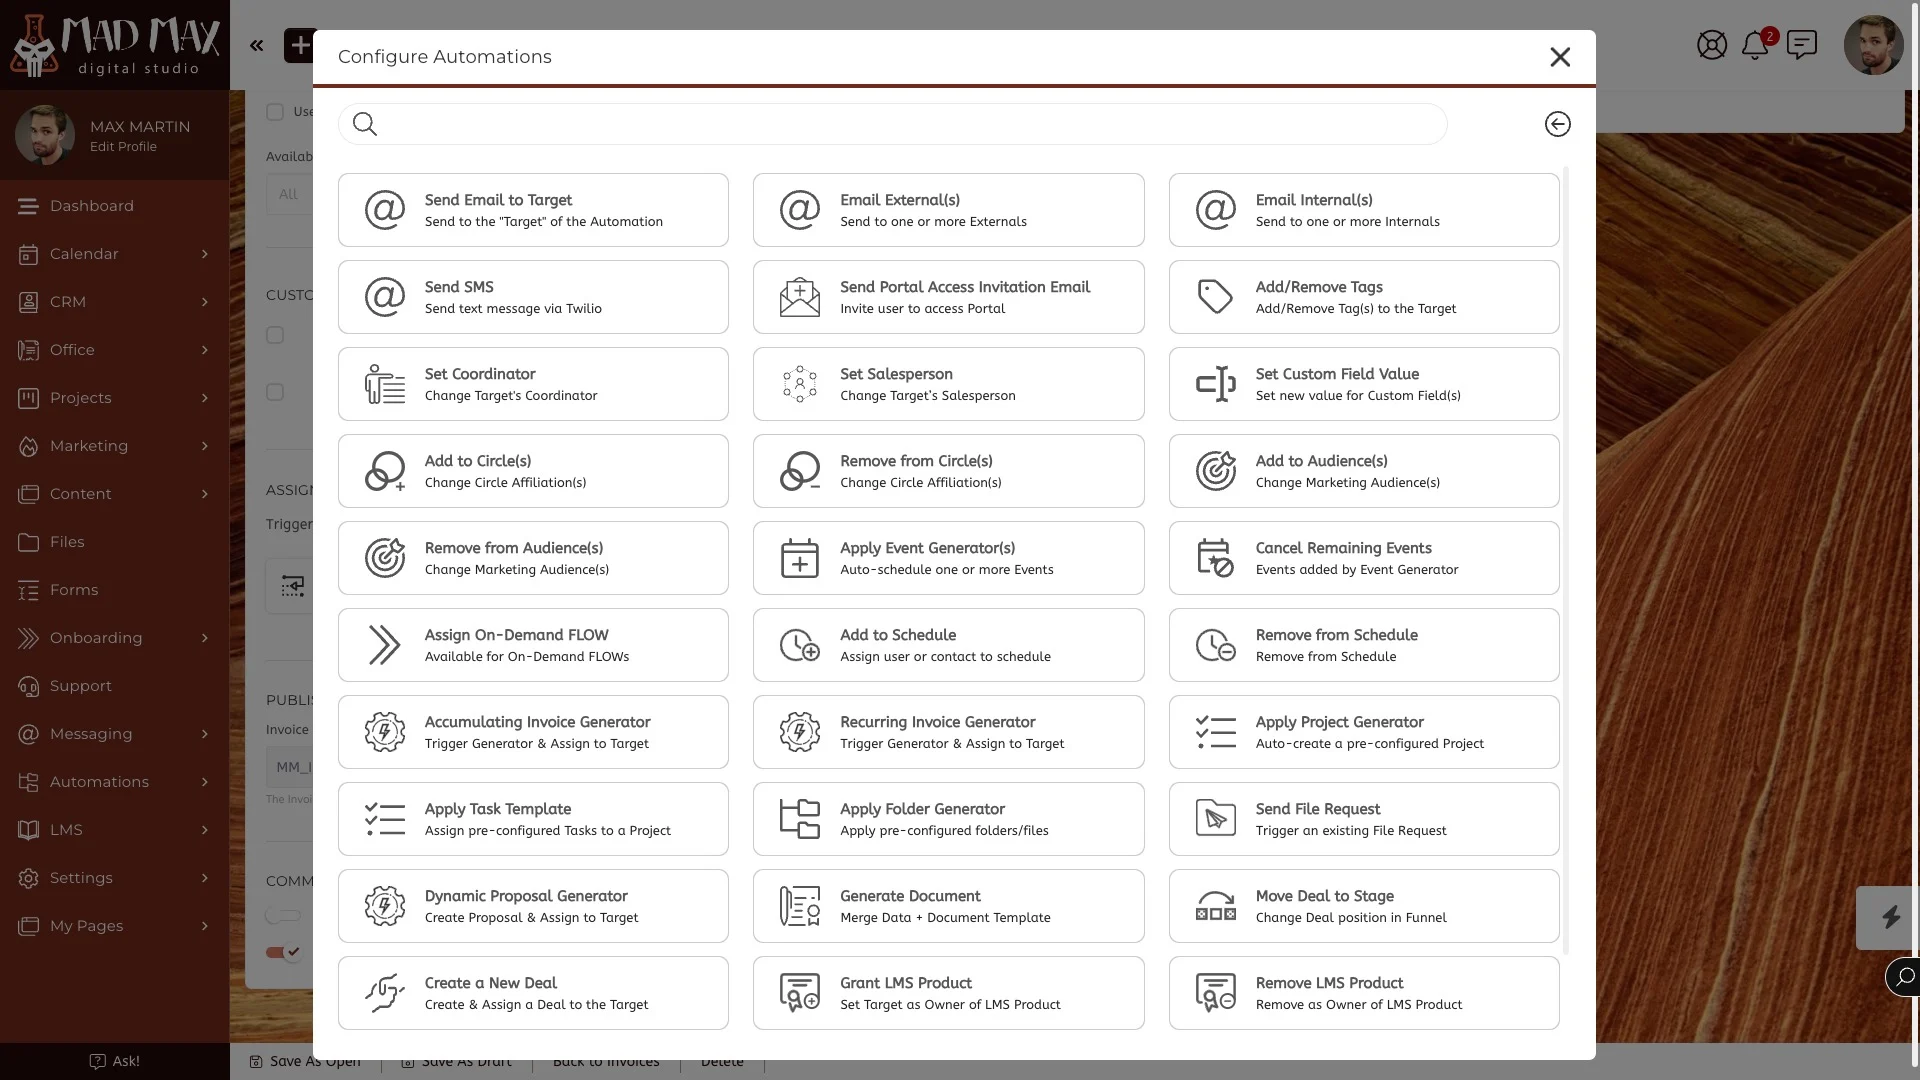The height and width of the screenshot is (1080, 1920).
Task: Click Back to Invoices
Action: pyautogui.click(x=605, y=1062)
